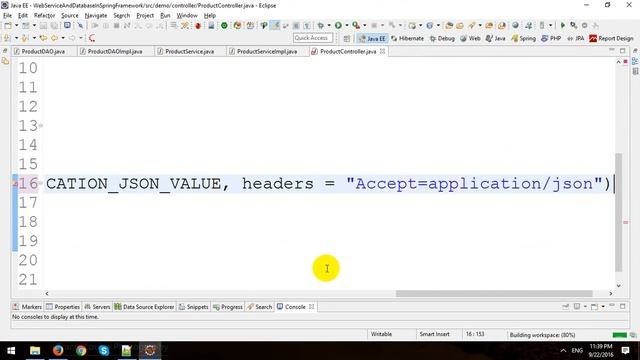
Task: Show hidden system tray icons
Action: 563,351
